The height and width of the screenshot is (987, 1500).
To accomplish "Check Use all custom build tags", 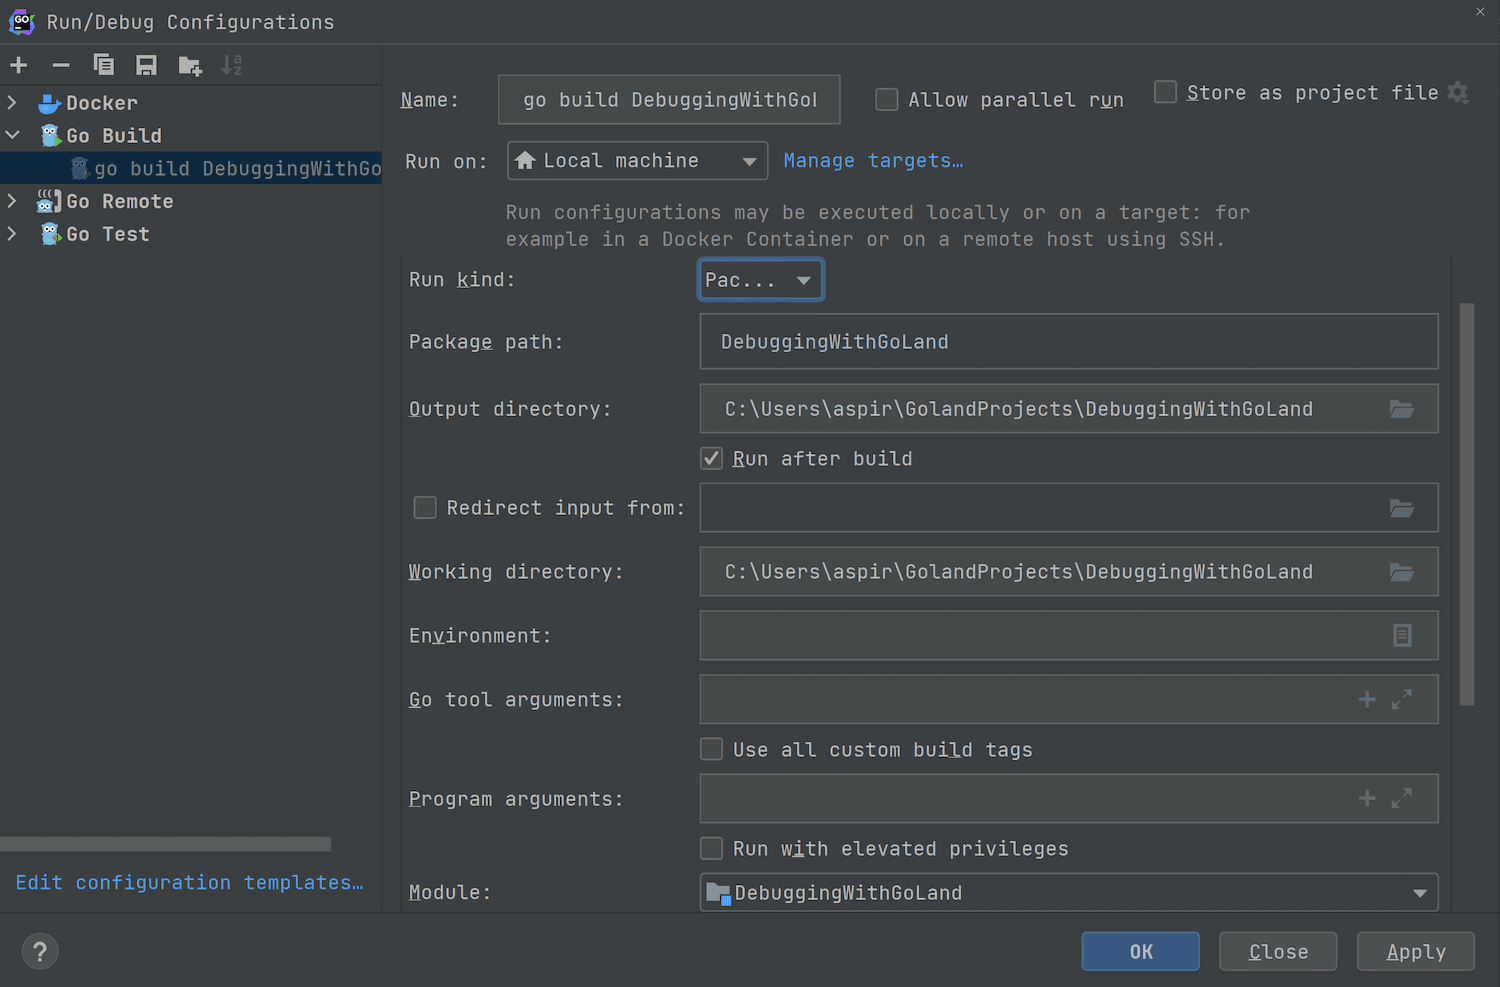I will coord(711,749).
